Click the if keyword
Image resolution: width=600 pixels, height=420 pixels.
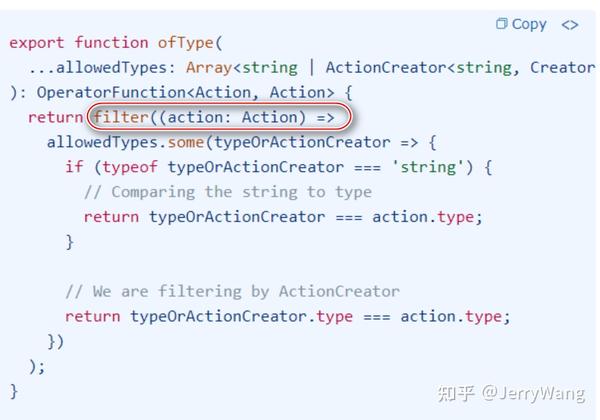(x=74, y=167)
